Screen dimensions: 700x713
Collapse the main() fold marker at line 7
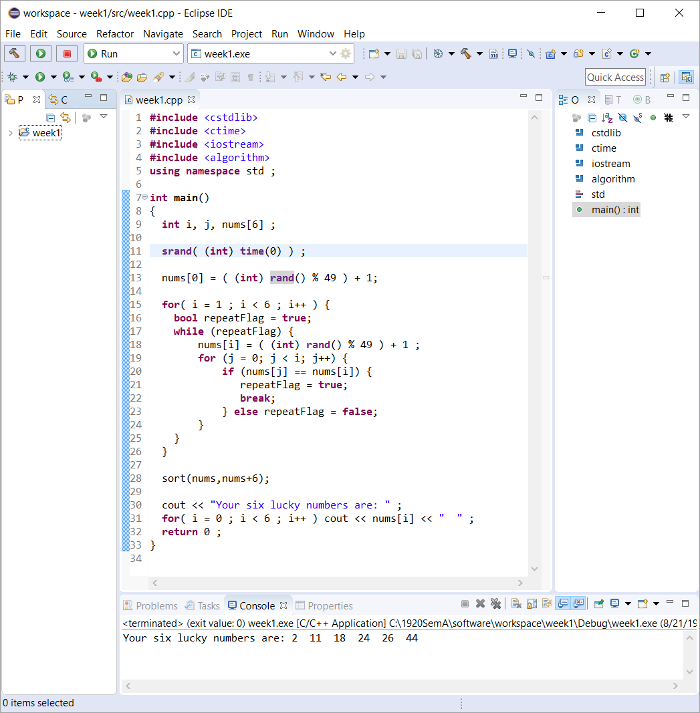click(145, 197)
